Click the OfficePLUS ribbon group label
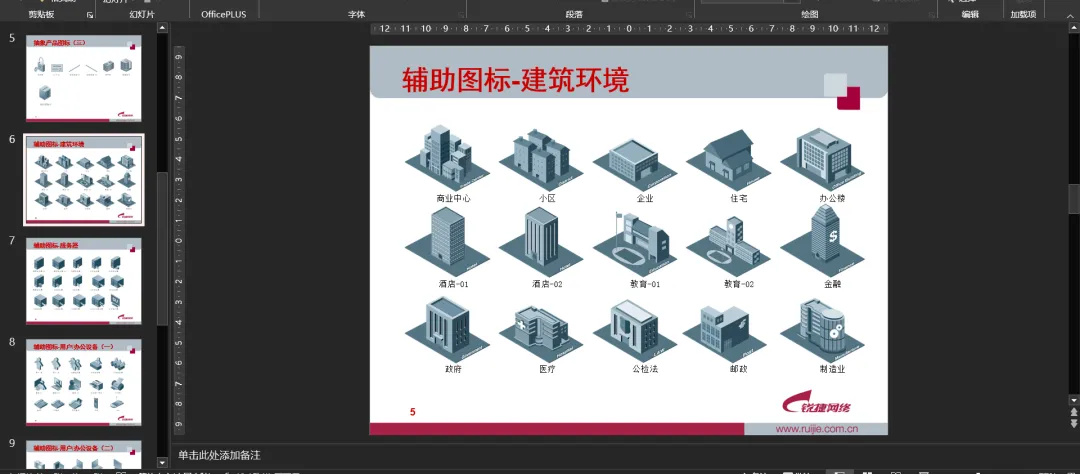 click(223, 14)
